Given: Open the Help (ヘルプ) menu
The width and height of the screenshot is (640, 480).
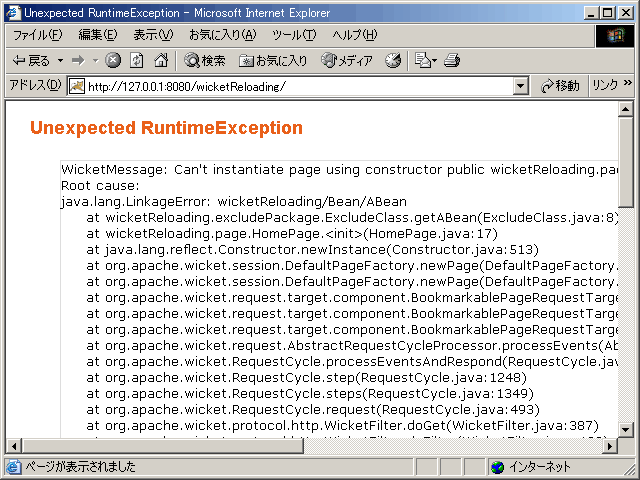Looking at the screenshot, I should tap(355, 35).
